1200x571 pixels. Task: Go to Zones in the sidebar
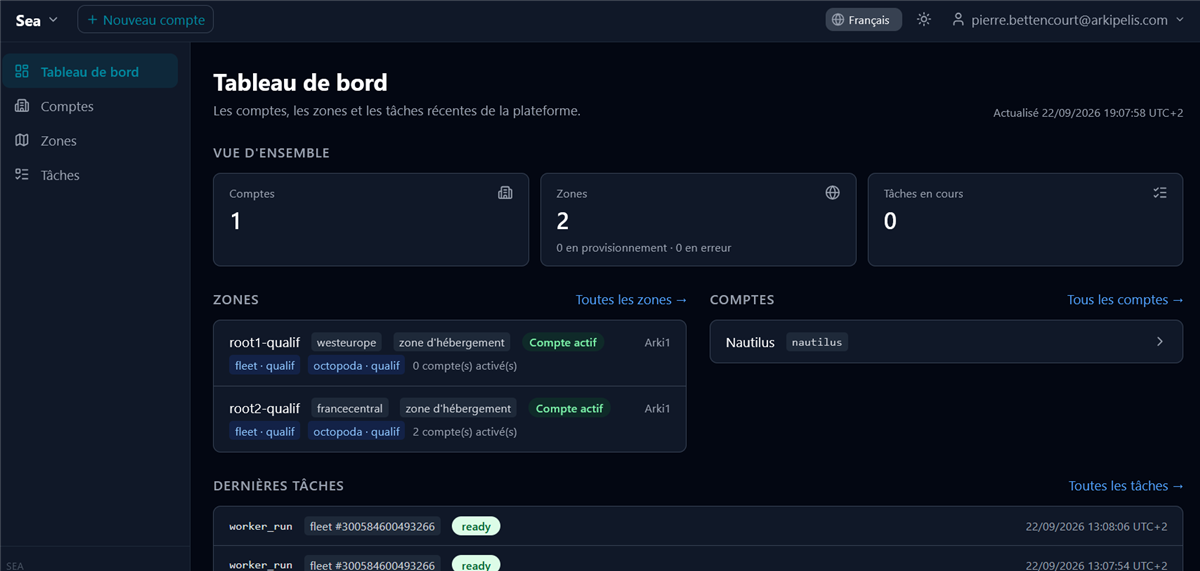pyautogui.click(x=90, y=141)
